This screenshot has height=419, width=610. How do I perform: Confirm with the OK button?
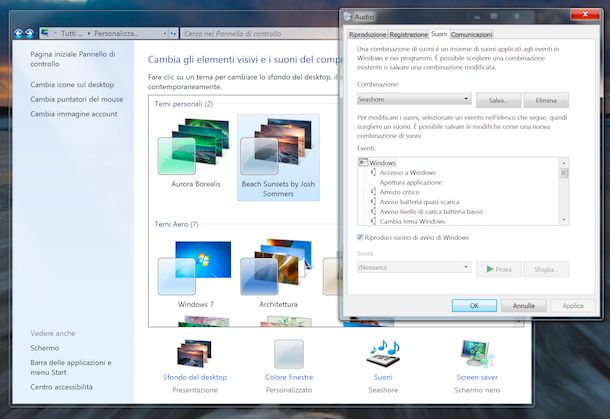pos(474,305)
